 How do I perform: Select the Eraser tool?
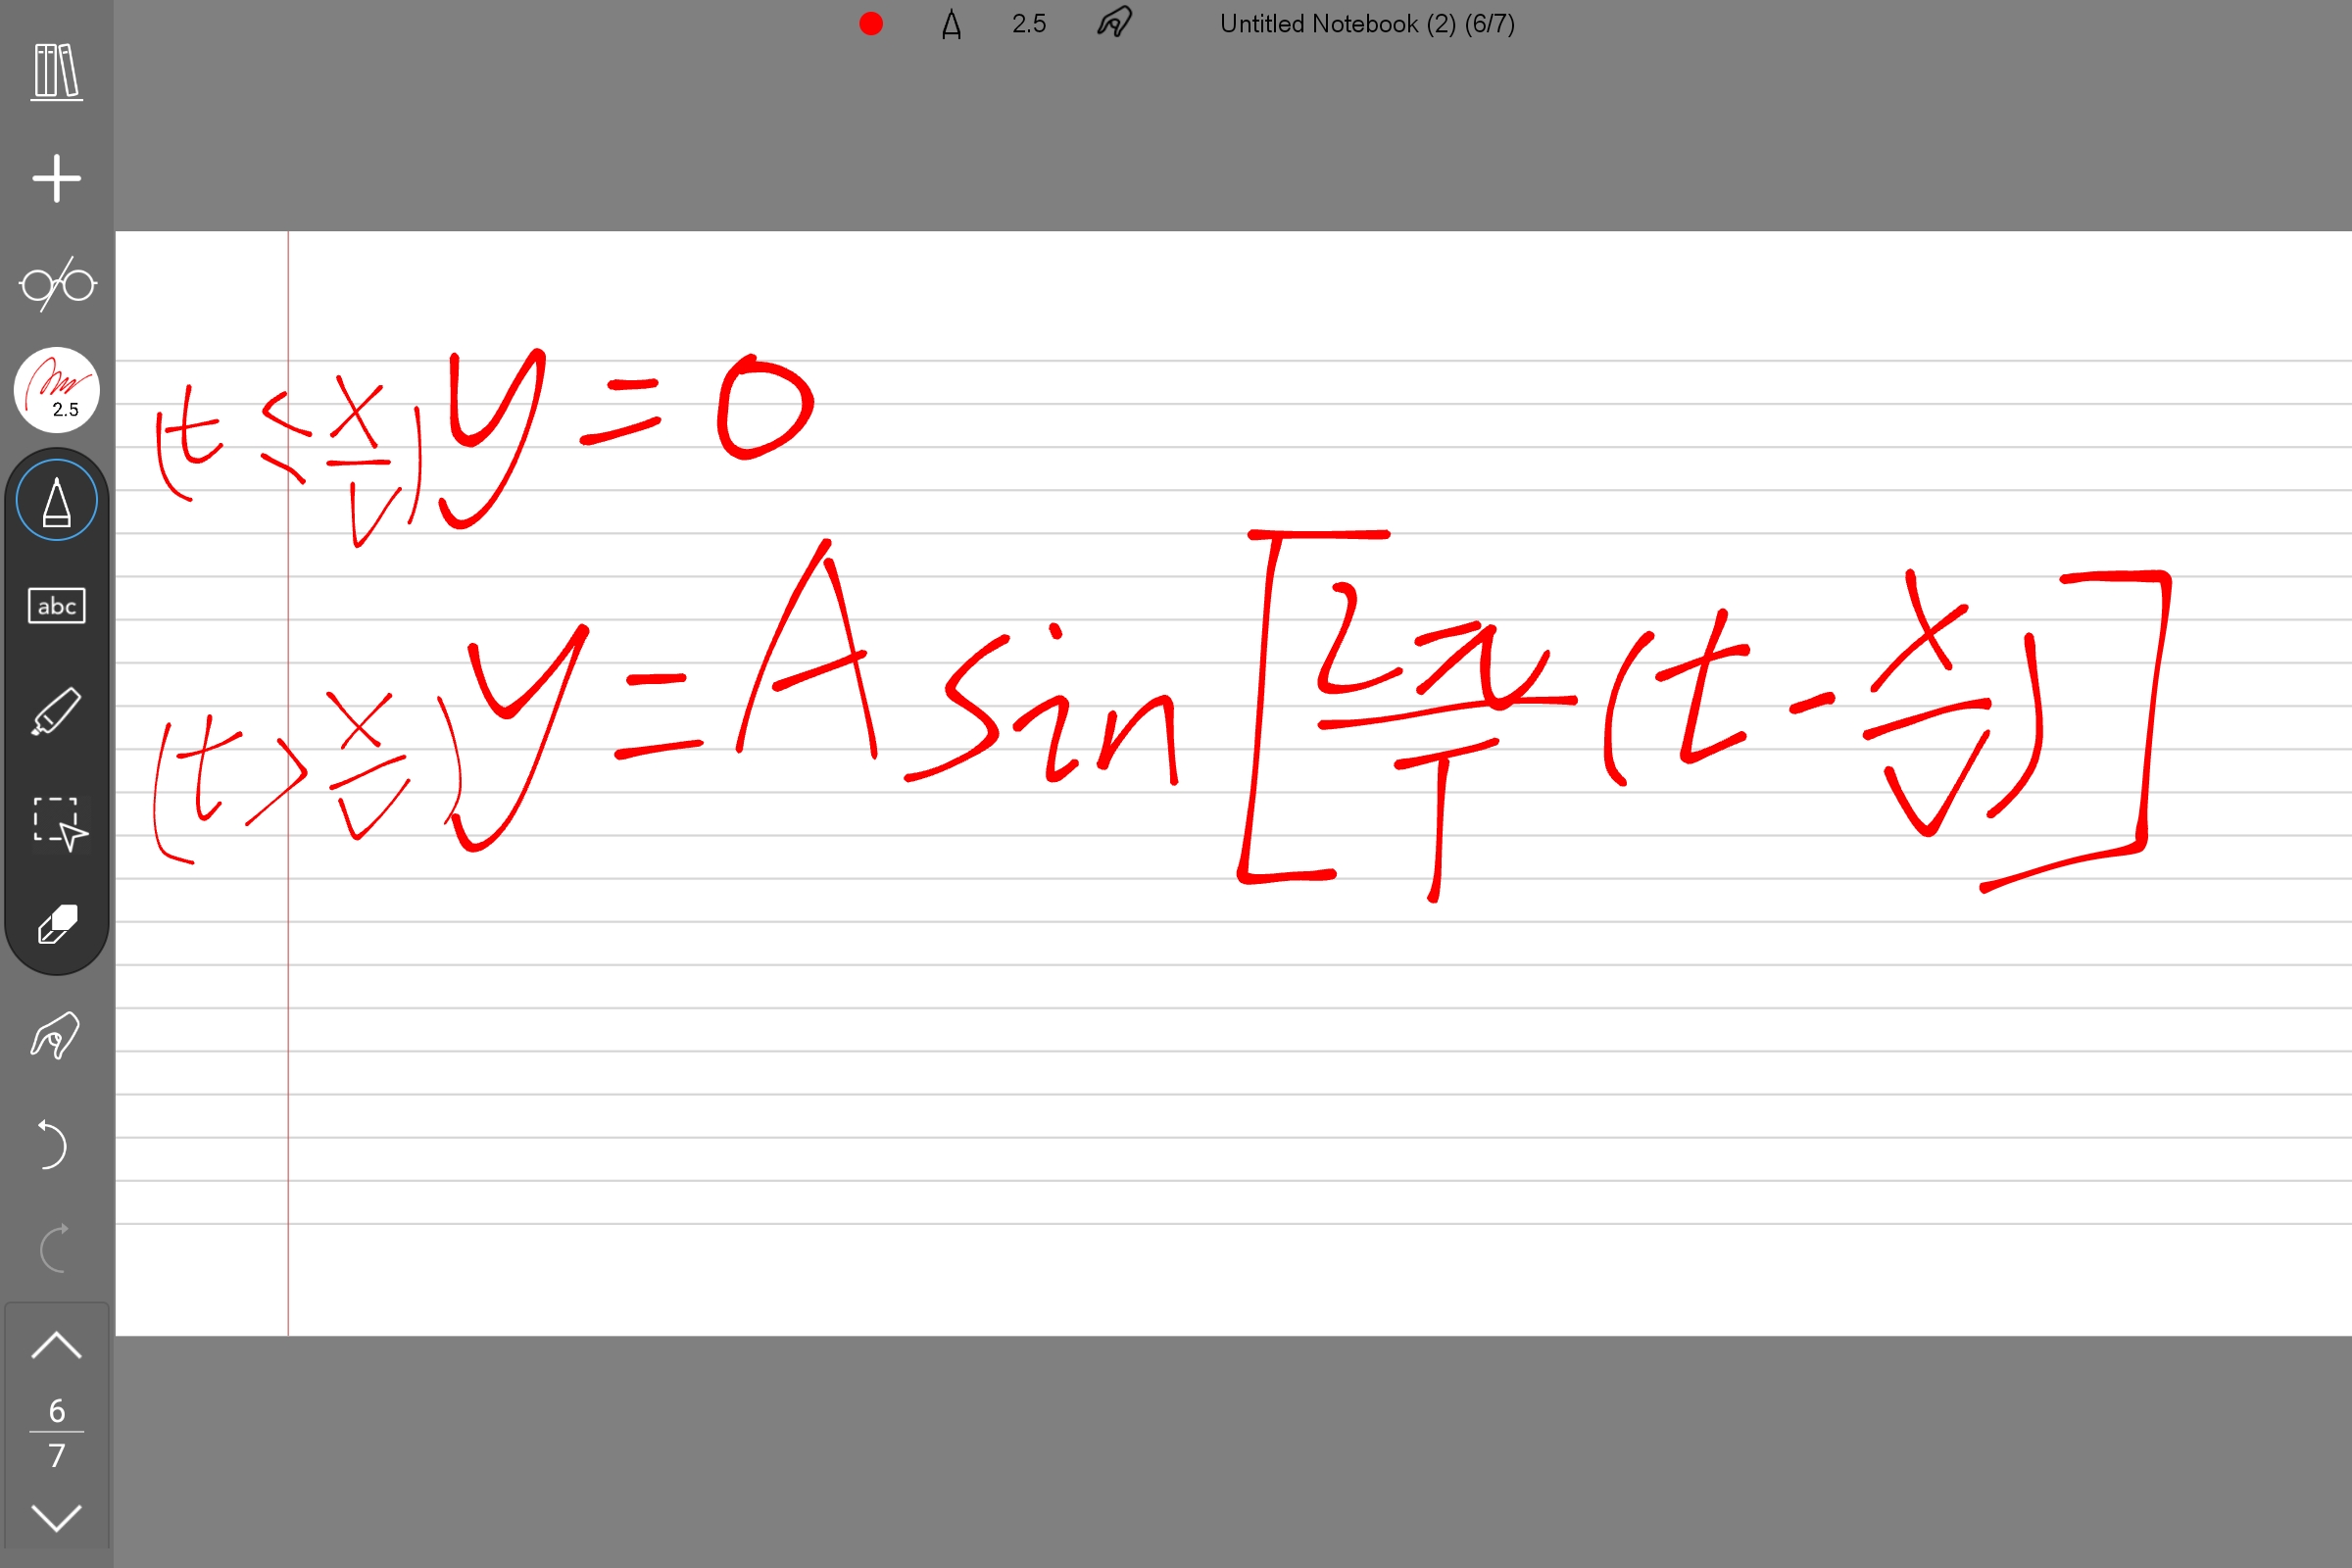57,924
